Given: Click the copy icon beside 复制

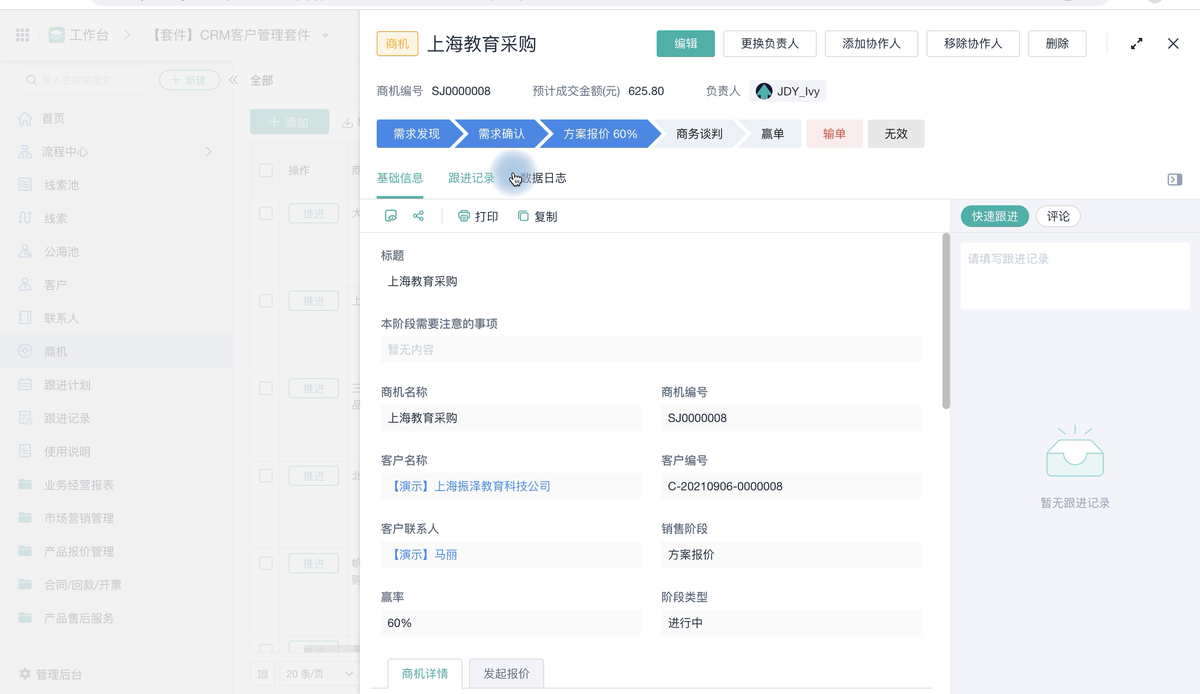Looking at the screenshot, I should (x=523, y=216).
